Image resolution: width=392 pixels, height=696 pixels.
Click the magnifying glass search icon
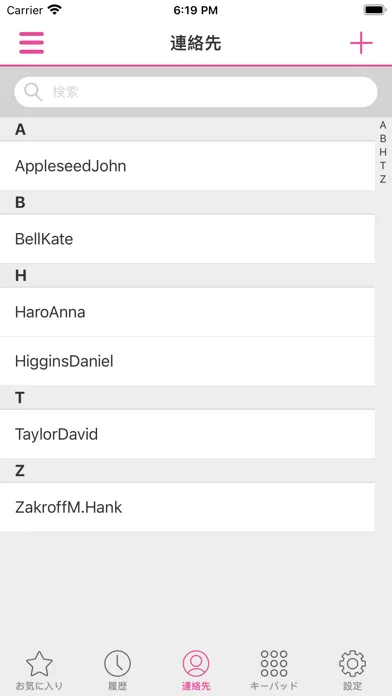[x=33, y=92]
